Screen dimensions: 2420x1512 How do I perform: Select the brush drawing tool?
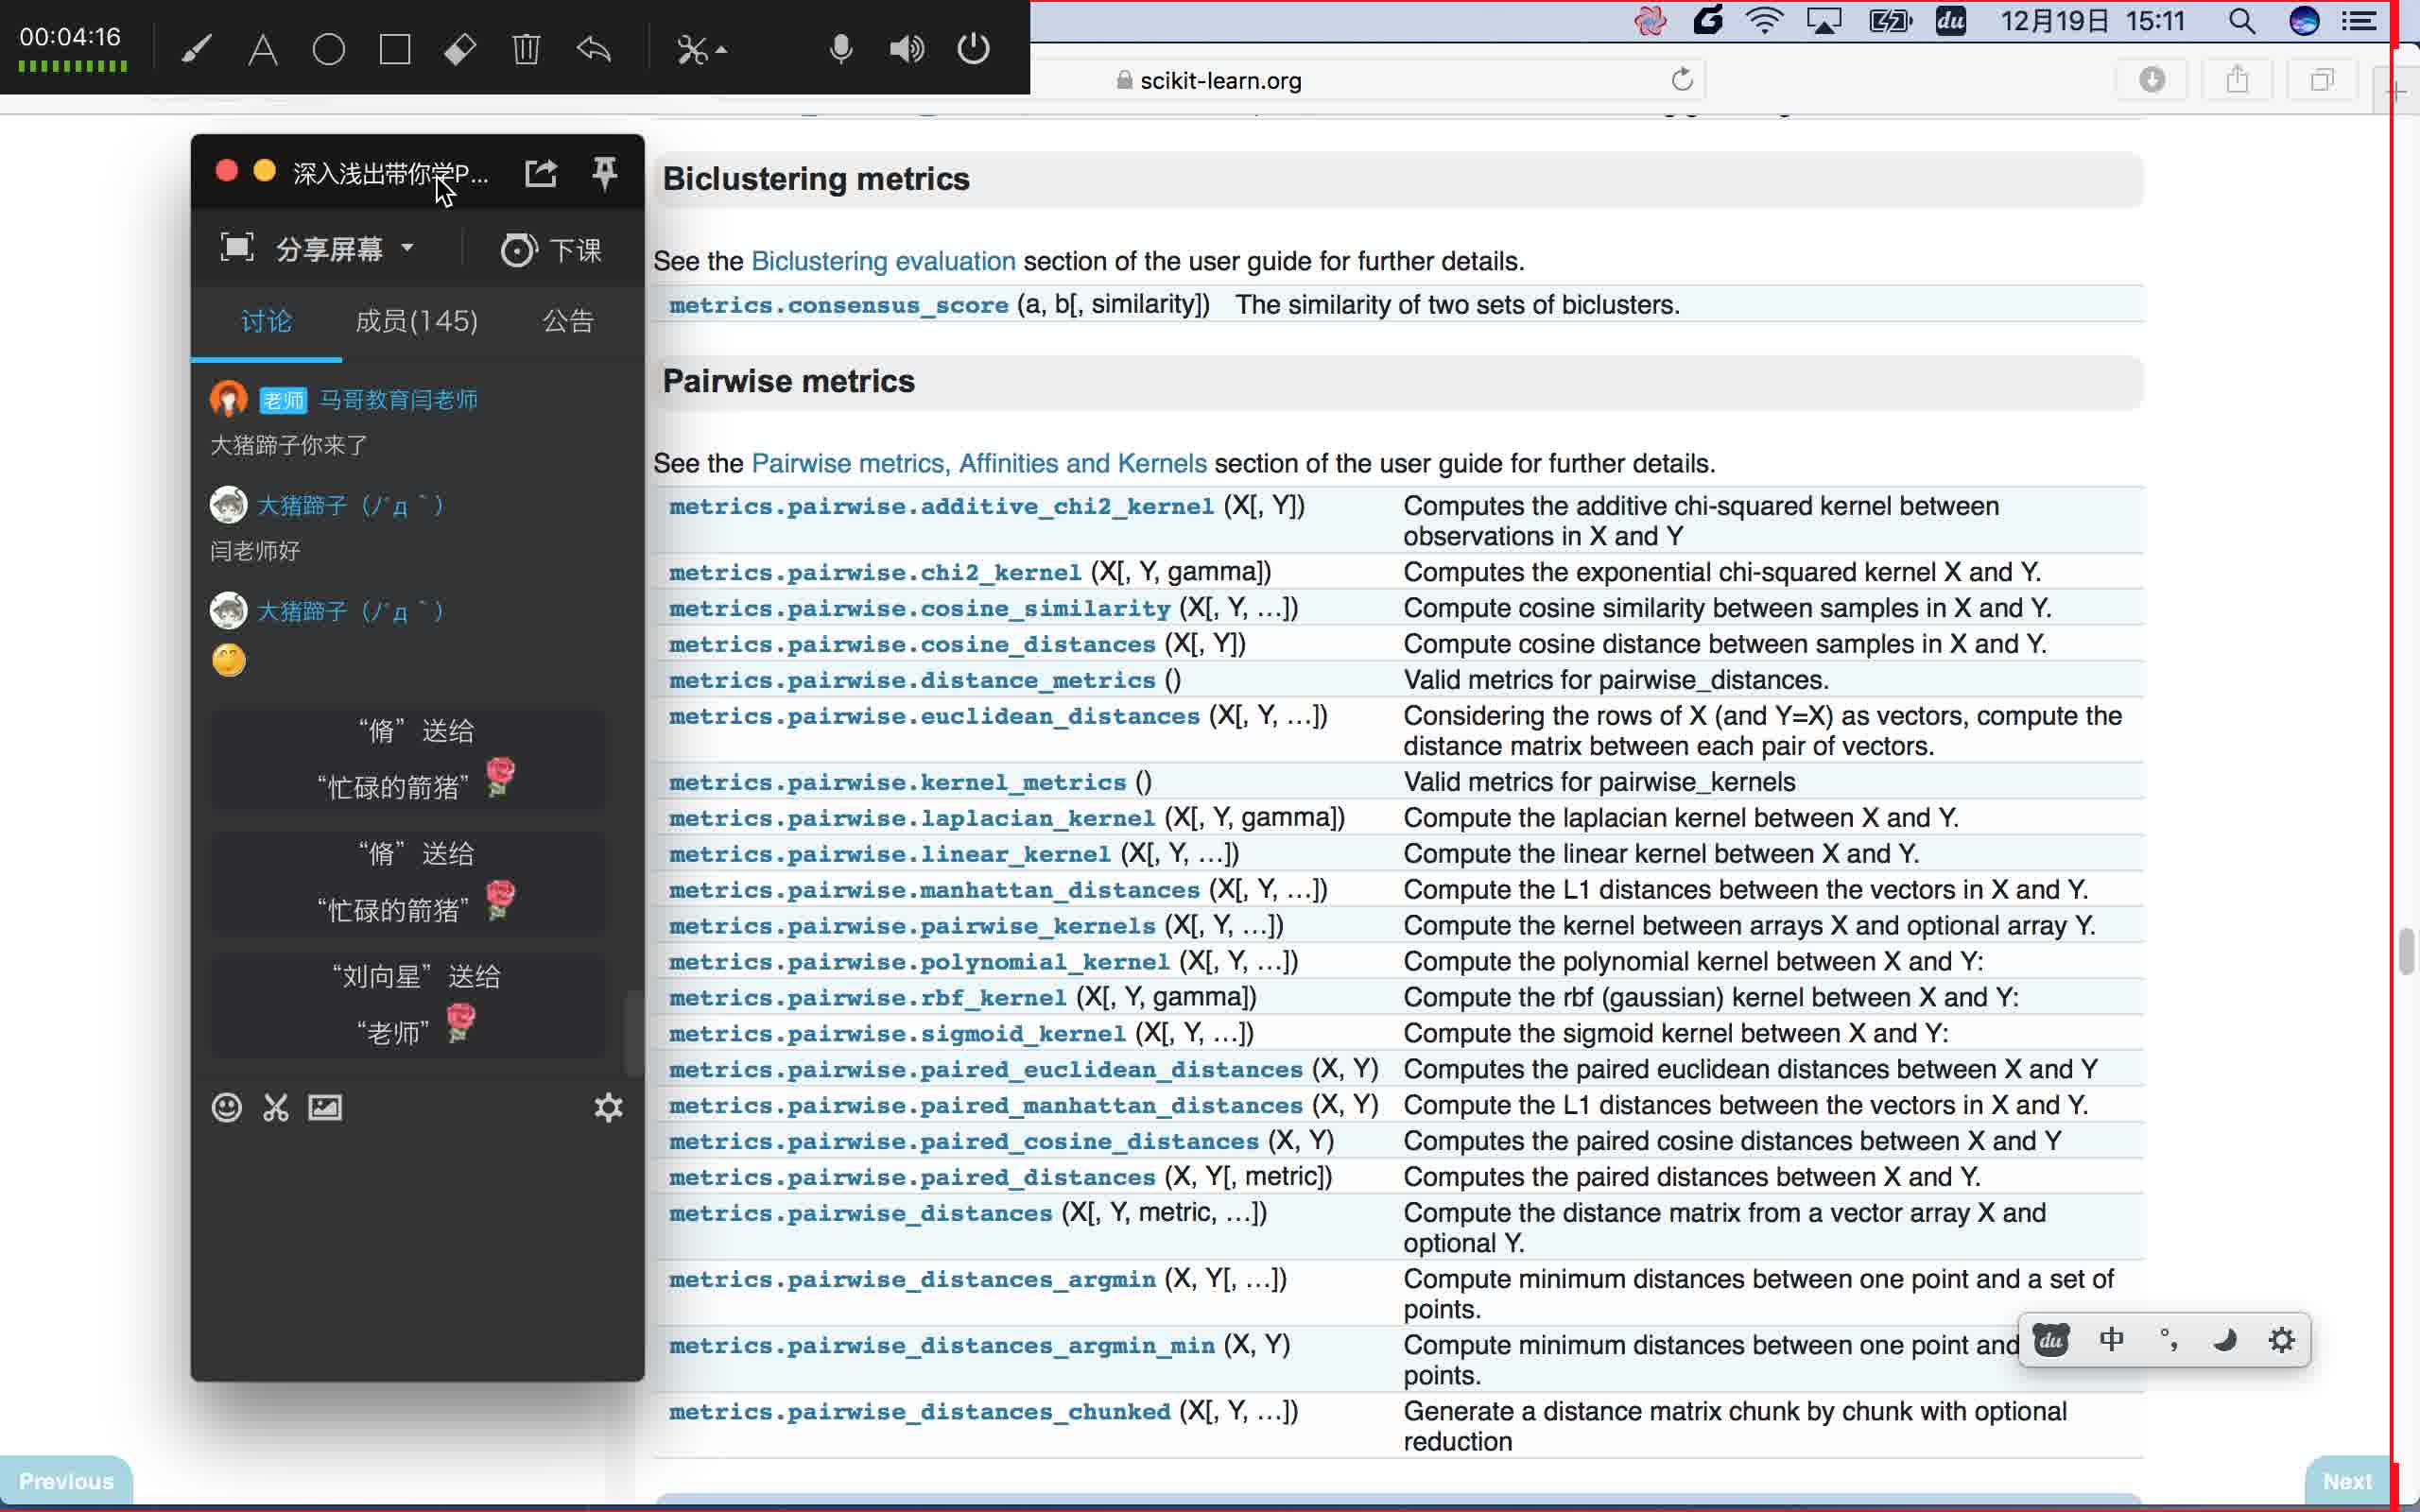click(196, 49)
